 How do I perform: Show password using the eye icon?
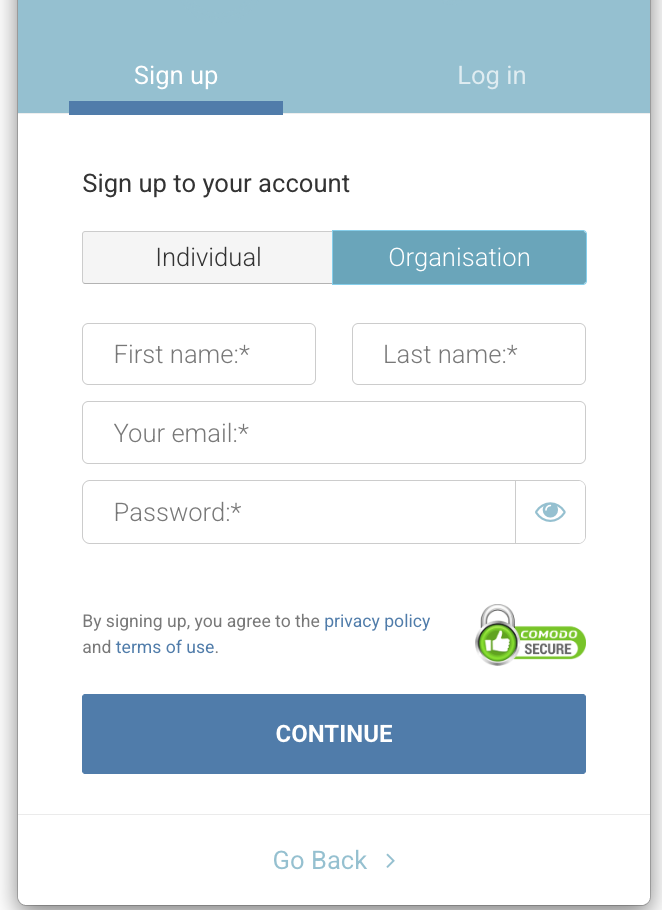550,512
